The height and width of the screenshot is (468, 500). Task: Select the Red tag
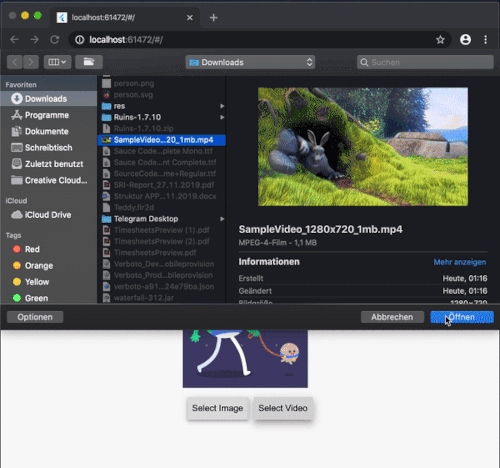point(49,249)
